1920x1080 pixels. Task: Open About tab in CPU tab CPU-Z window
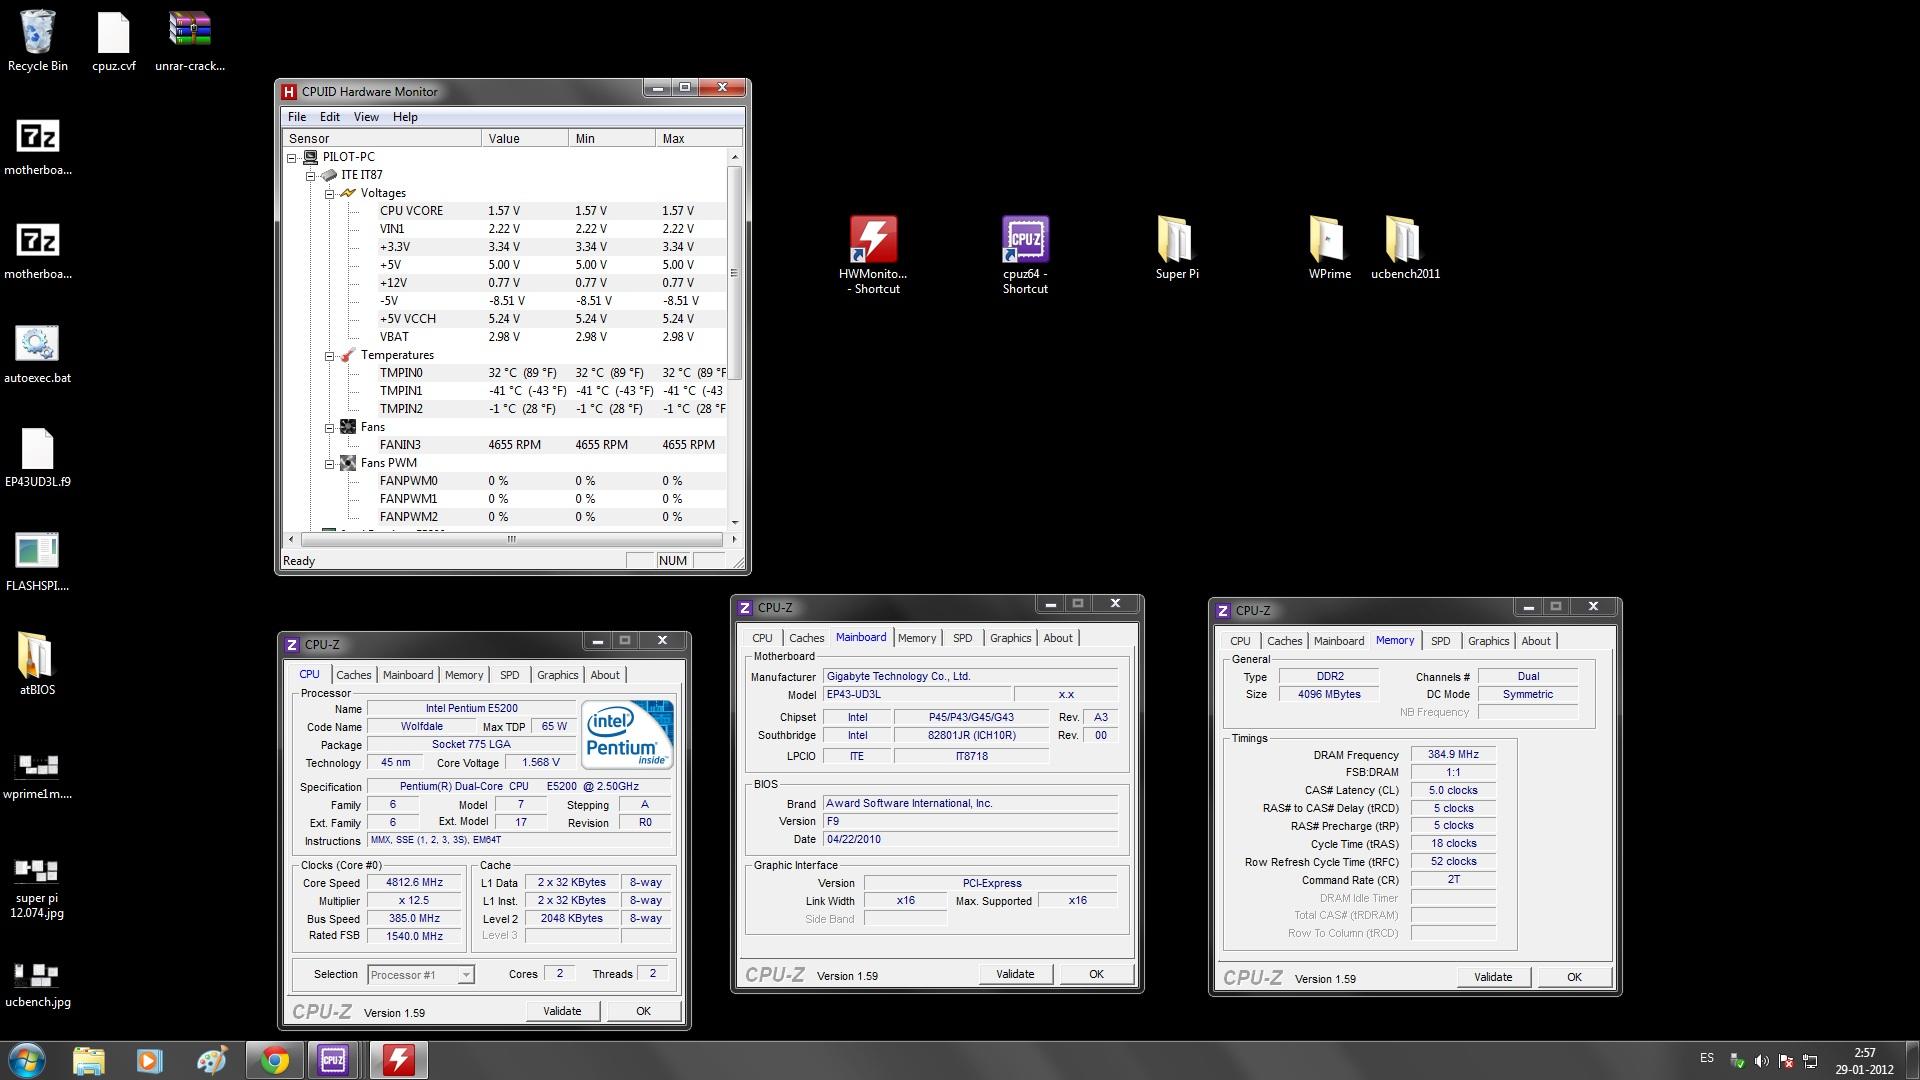(x=605, y=675)
